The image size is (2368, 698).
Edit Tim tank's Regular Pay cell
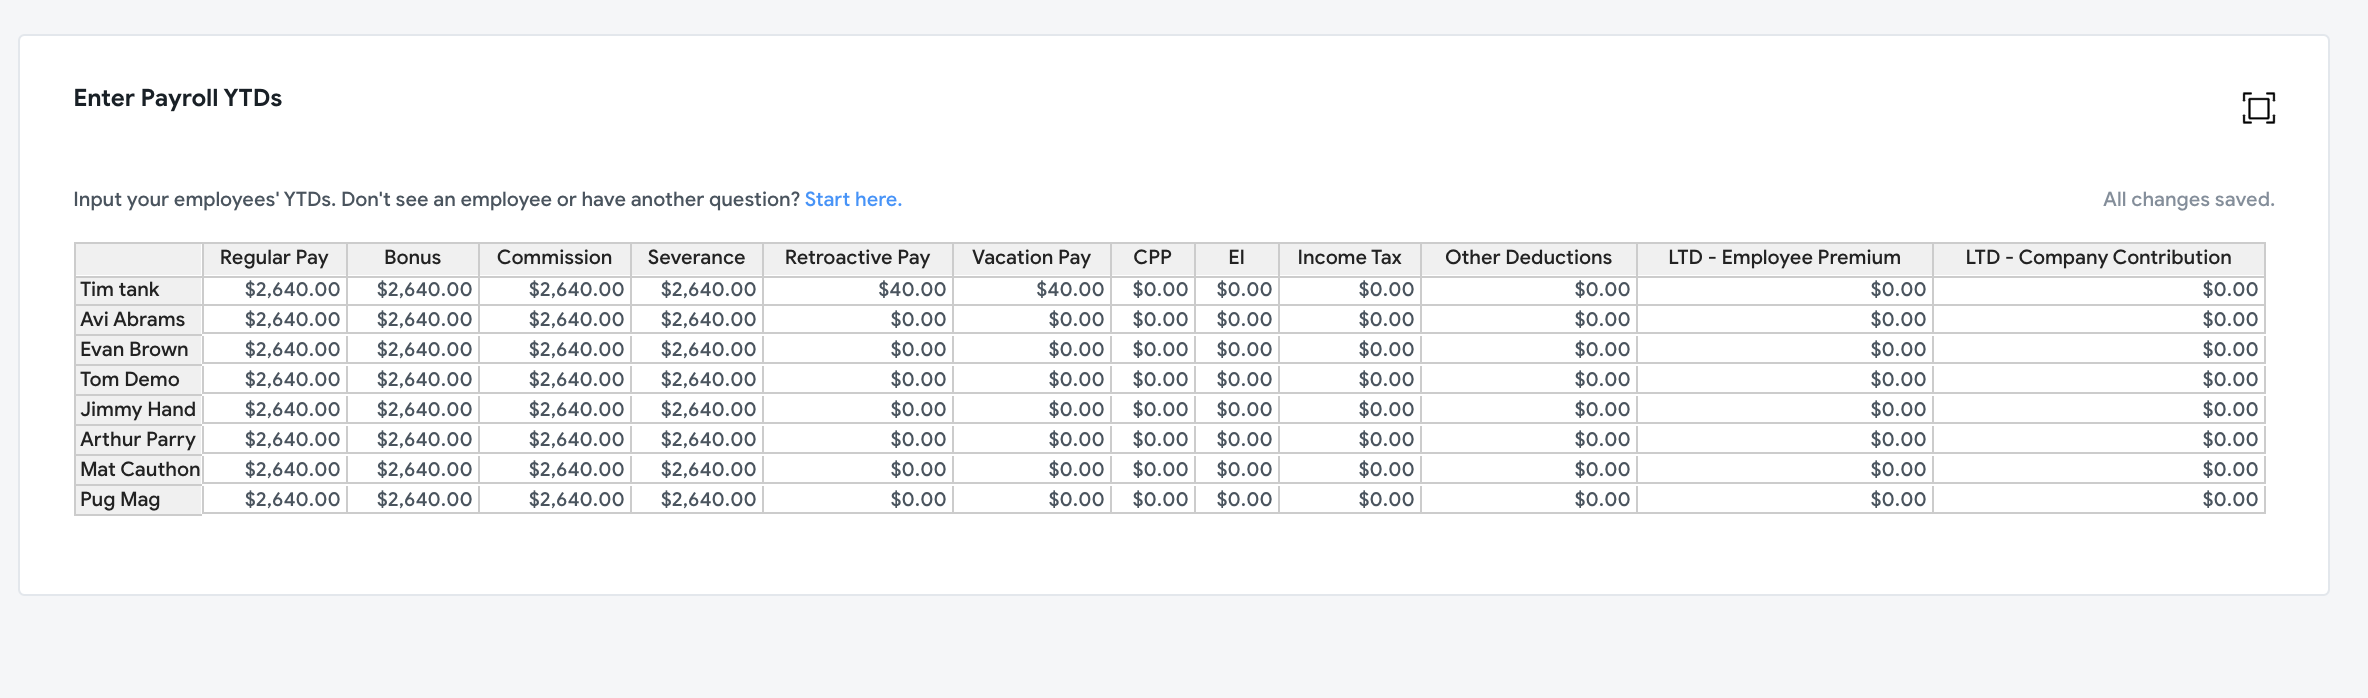click(275, 290)
